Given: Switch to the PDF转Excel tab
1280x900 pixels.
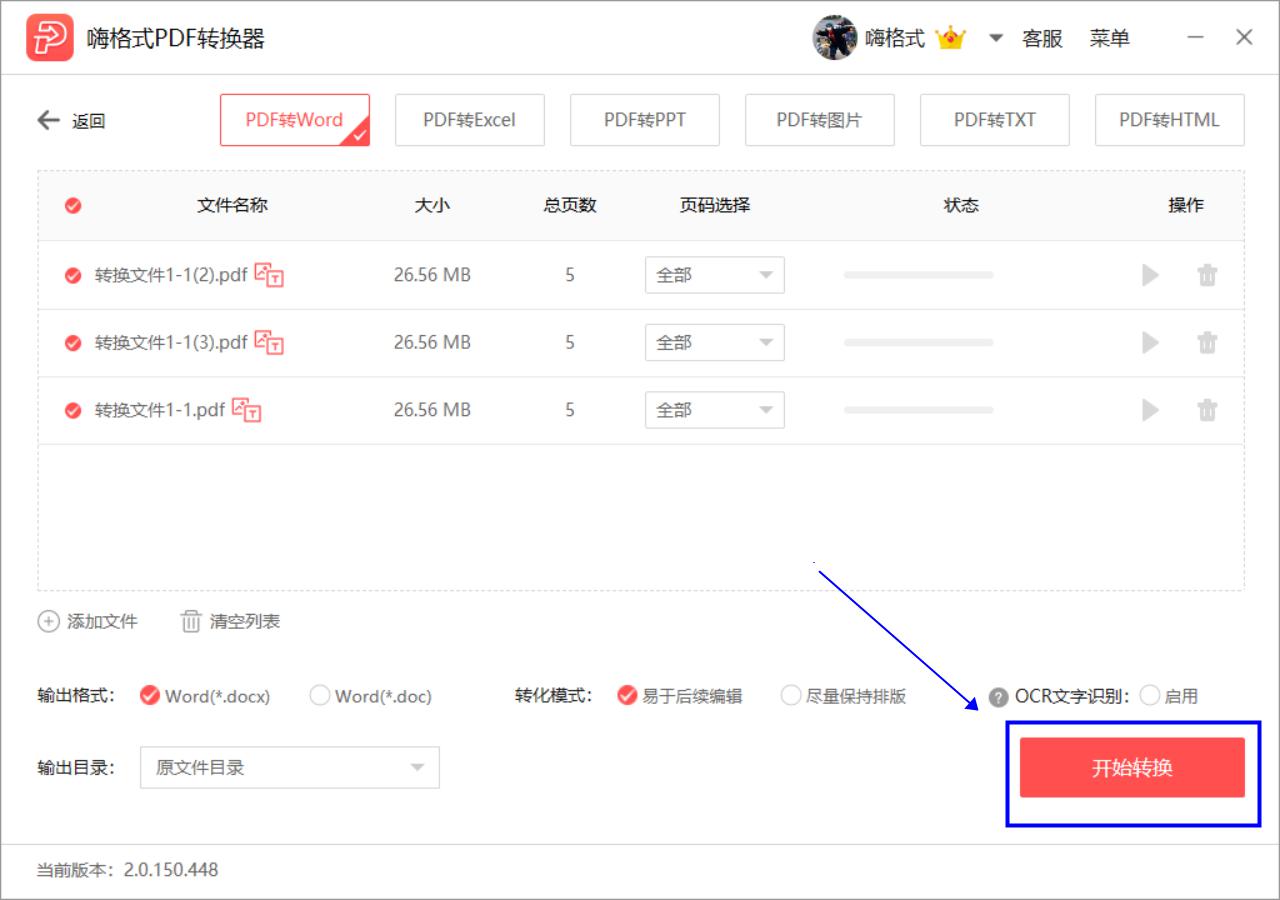Looking at the screenshot, I should point(470,120).
